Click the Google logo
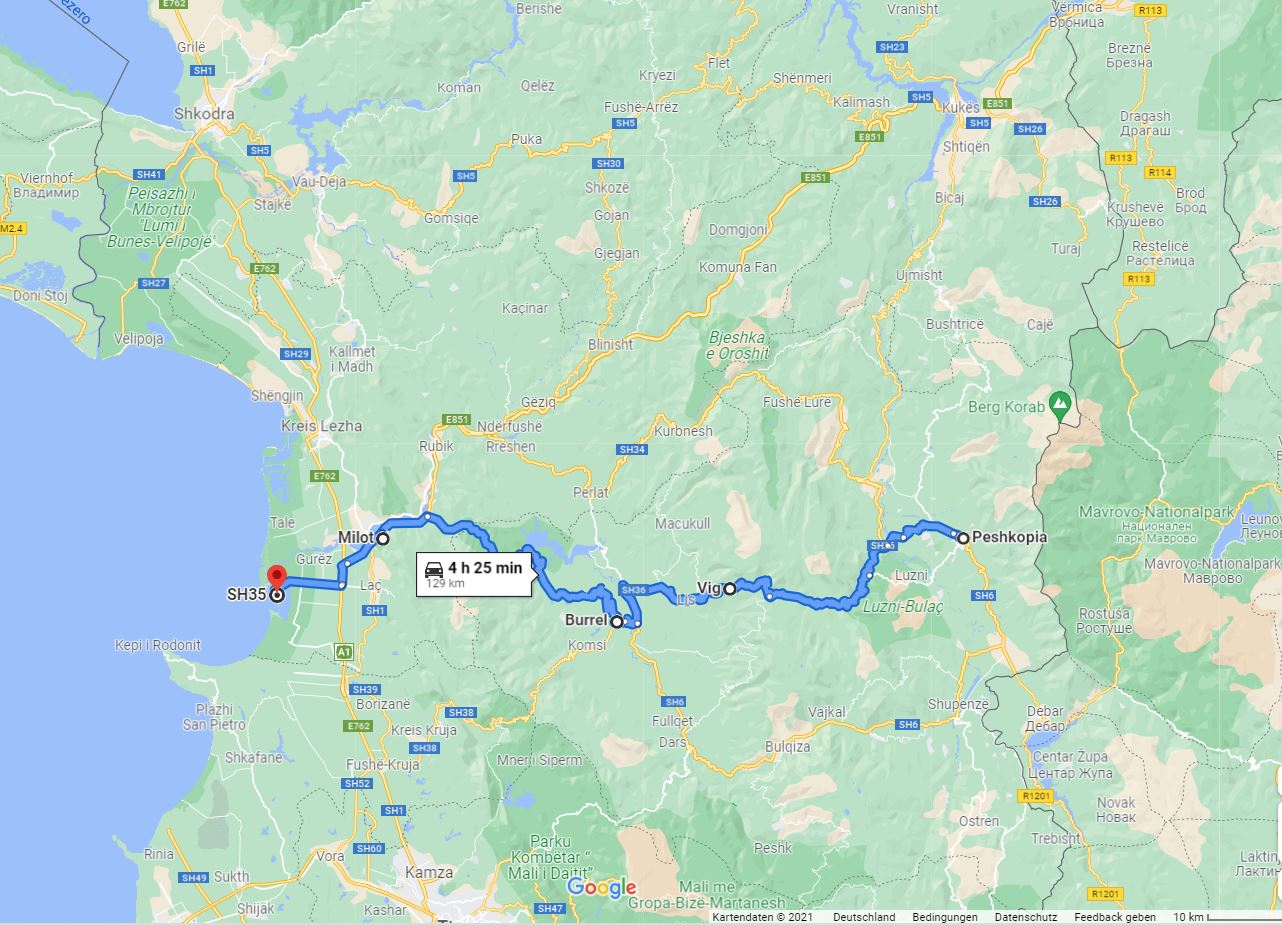Image resolution: width=1282 pixels, height=925 pixels. tap(602, 887)
